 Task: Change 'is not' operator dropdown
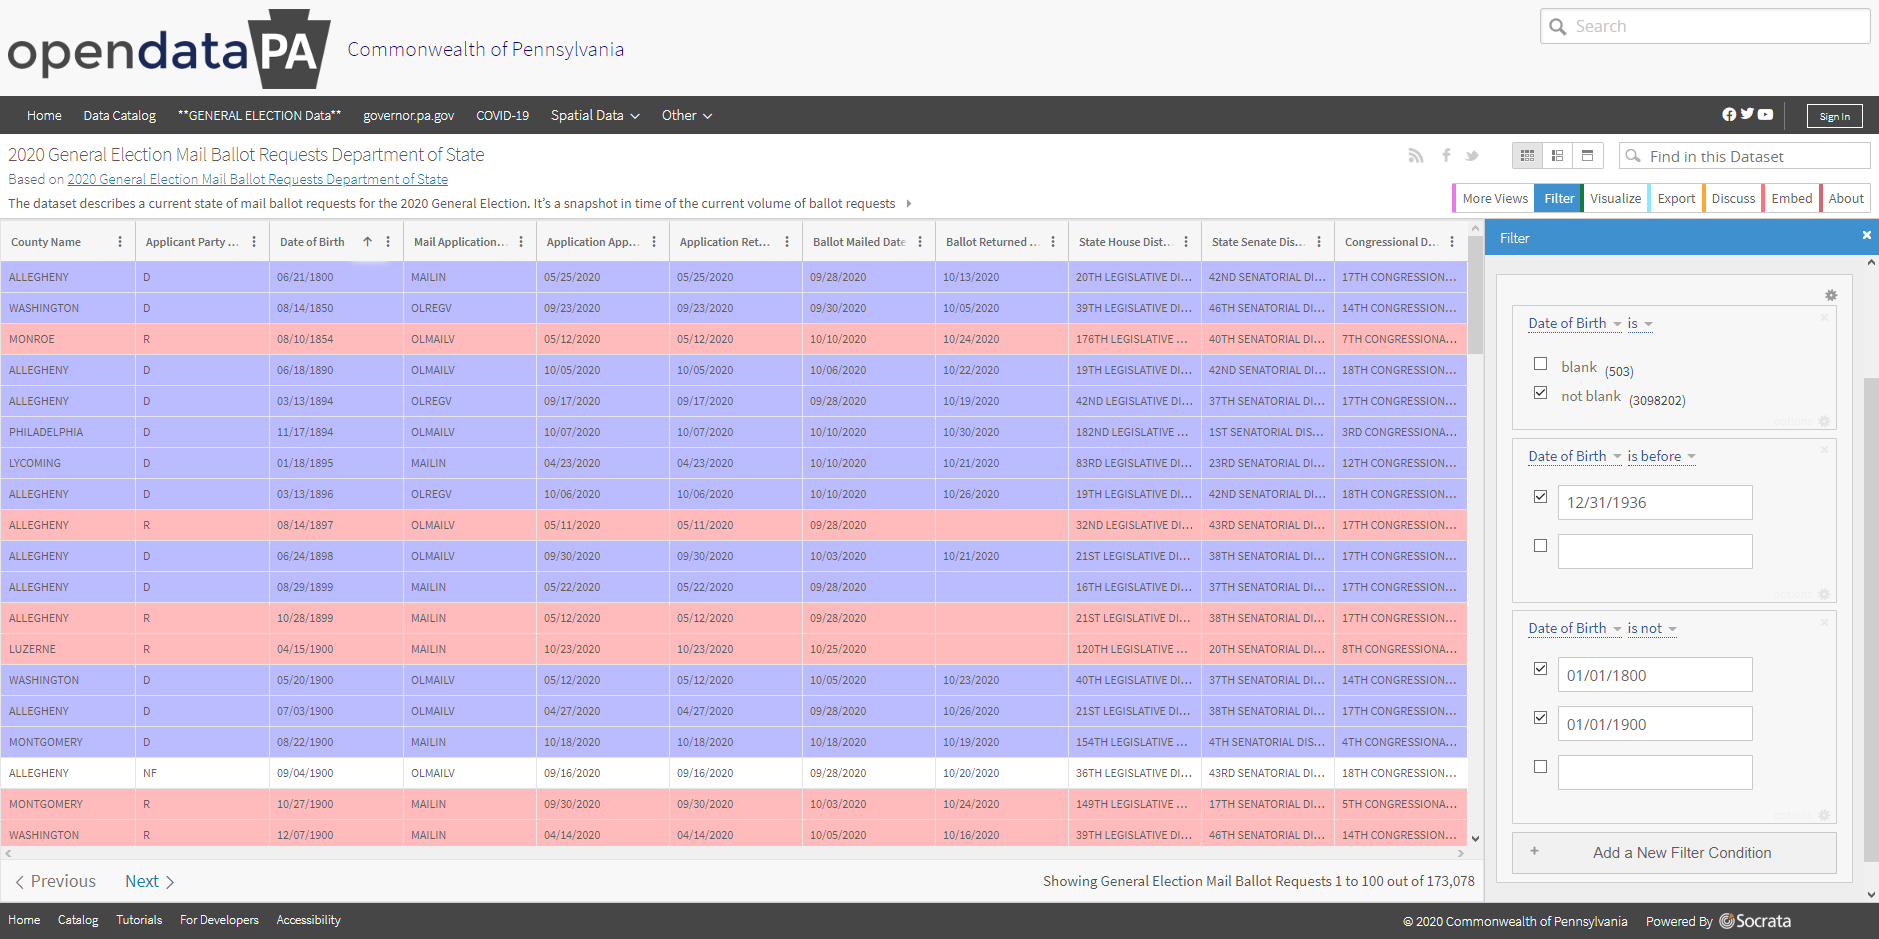tap(1652, 628)
